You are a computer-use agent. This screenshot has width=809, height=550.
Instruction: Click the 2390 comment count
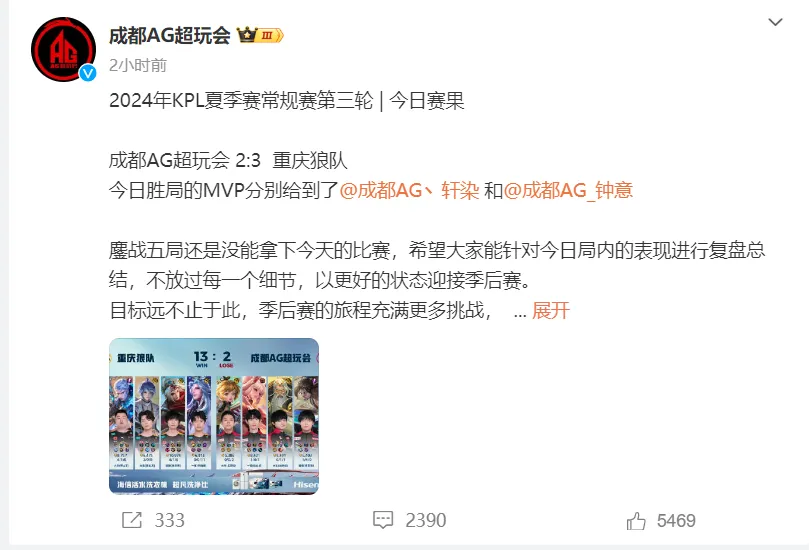point(426,520)
